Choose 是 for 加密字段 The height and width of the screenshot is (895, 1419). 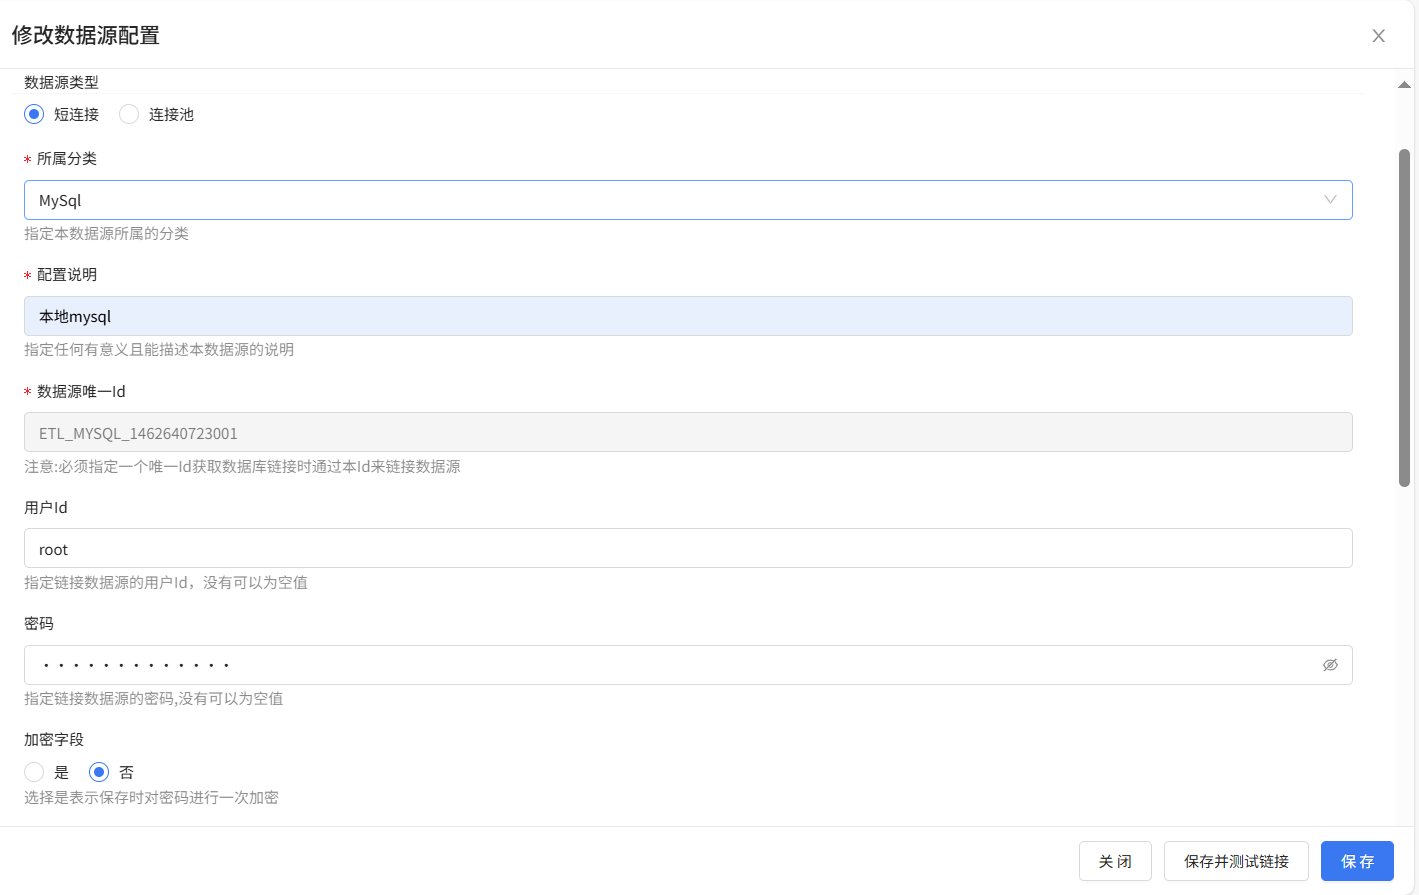(x=34, y=772)
